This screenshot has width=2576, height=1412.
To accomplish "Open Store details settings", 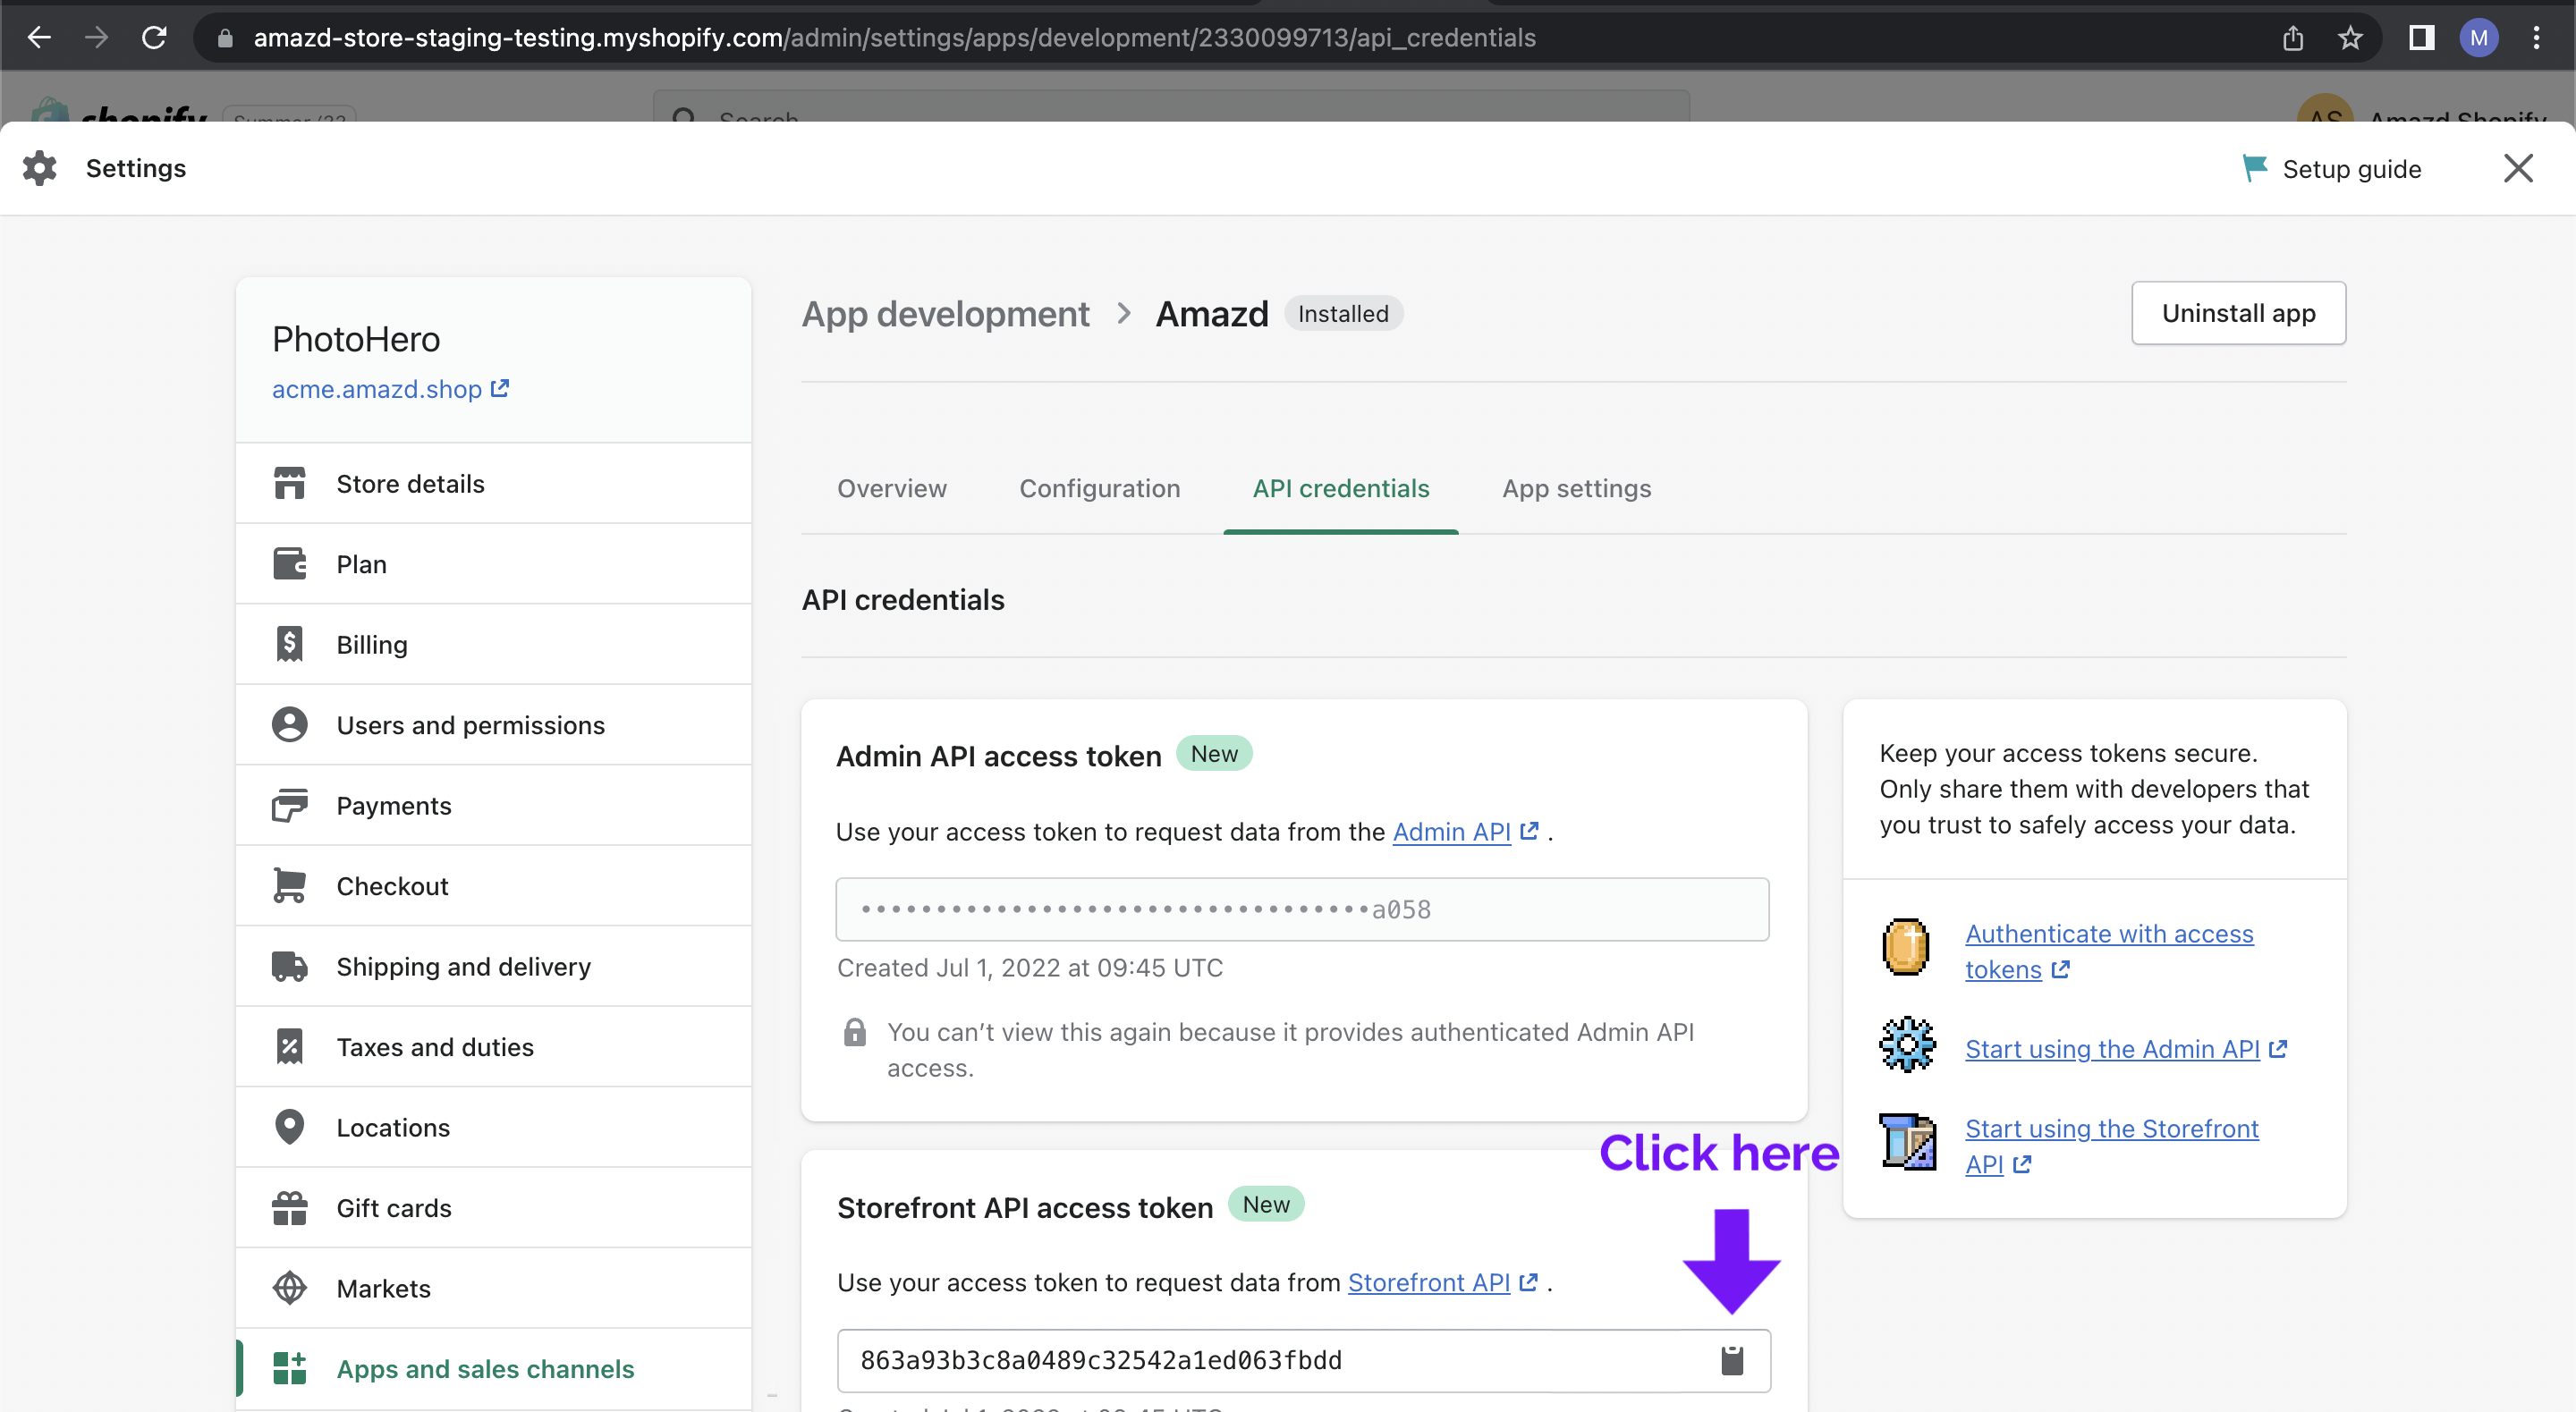I will coord(493,483).
